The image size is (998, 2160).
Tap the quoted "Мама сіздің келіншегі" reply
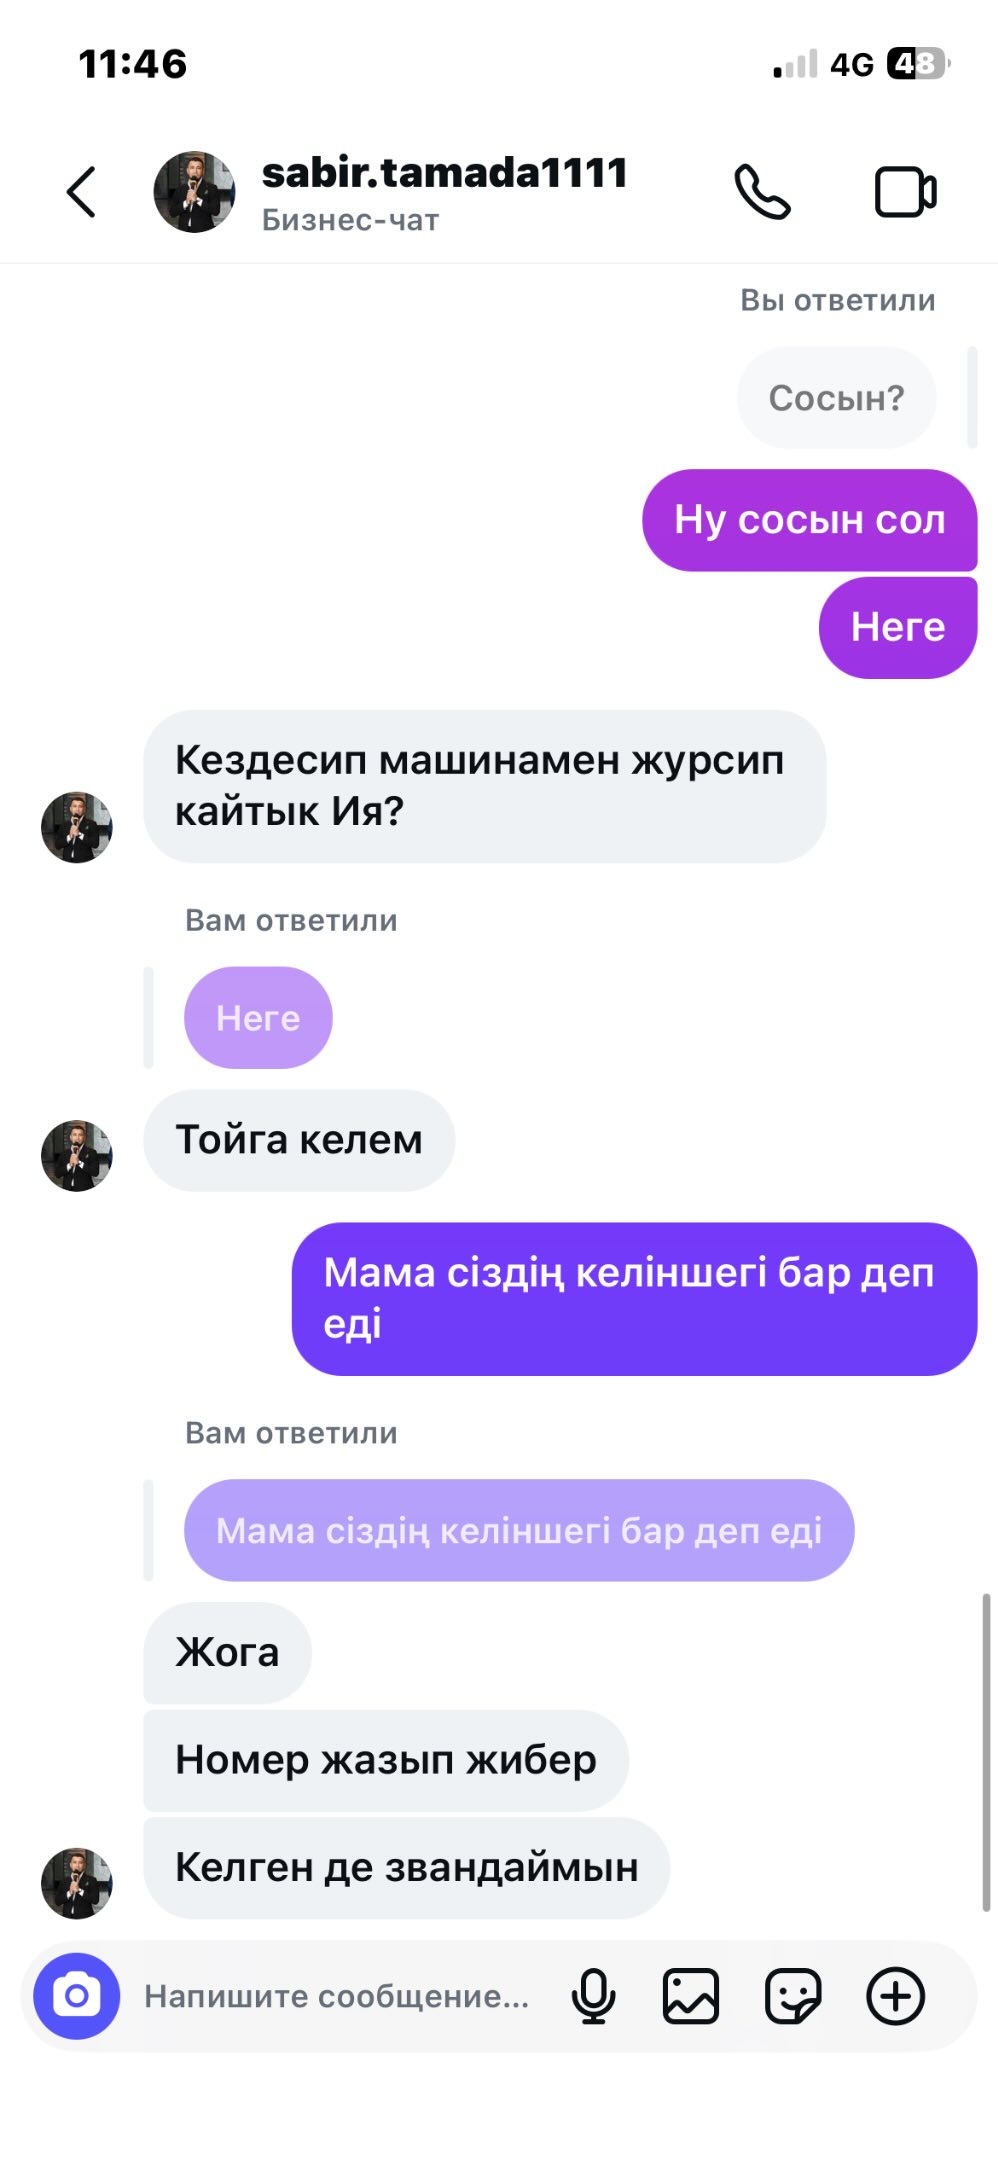(x=519, y=1530)
